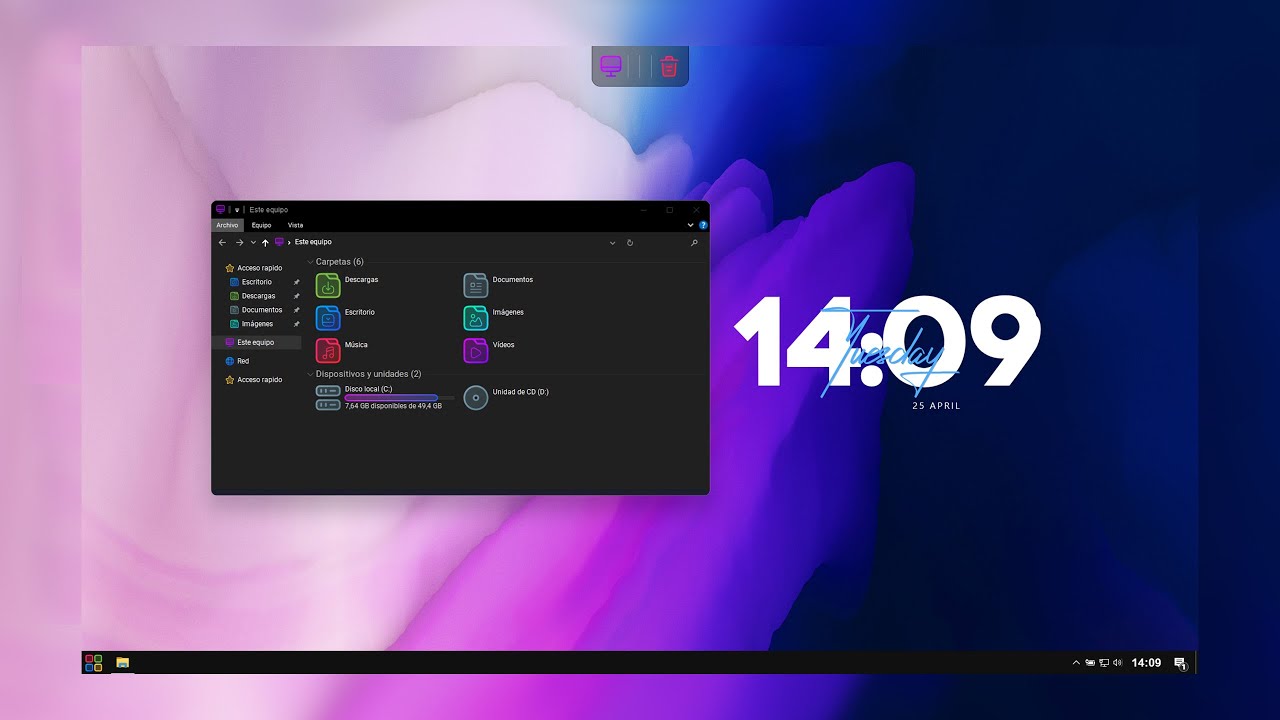The width and height of the screenshot is (1280, 720).
Task: Open the Start menu on the taskbar
Action: click(x=93, y=663)
